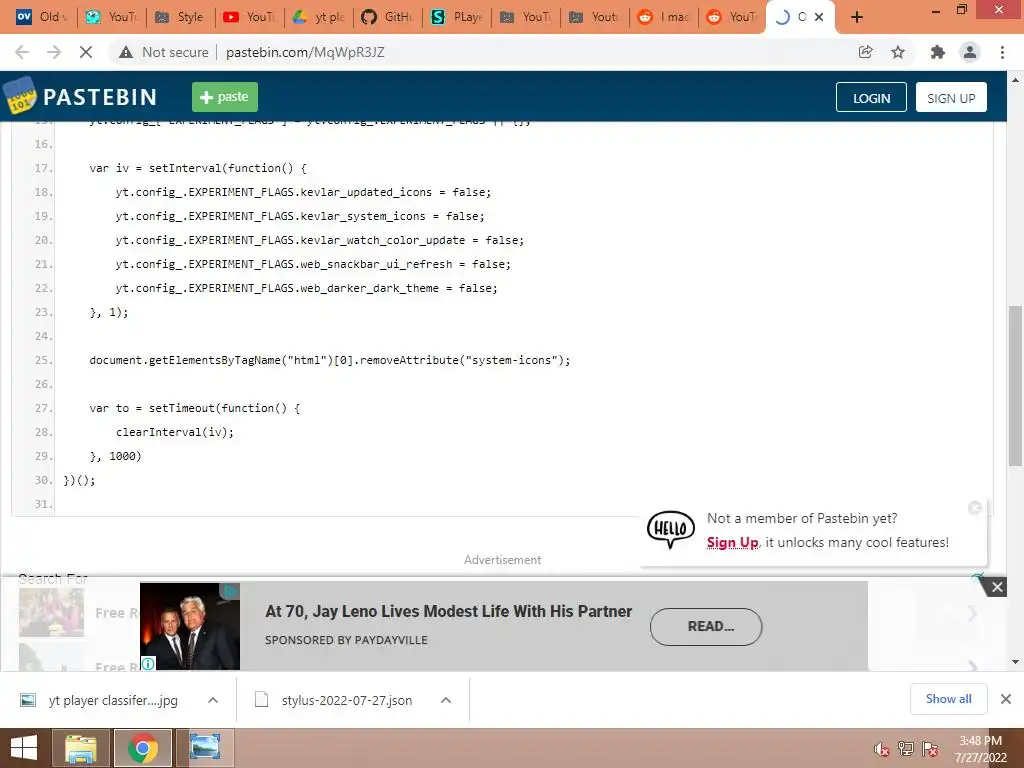
Task: Click the browser forward arrow
Action: pos(54,52)
